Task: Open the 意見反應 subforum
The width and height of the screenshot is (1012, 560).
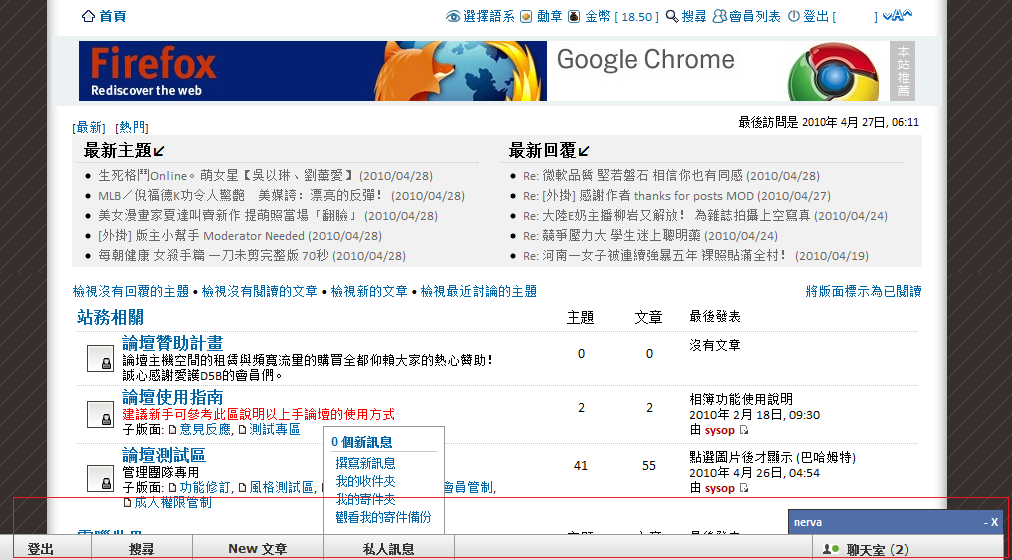Action: 205,429
